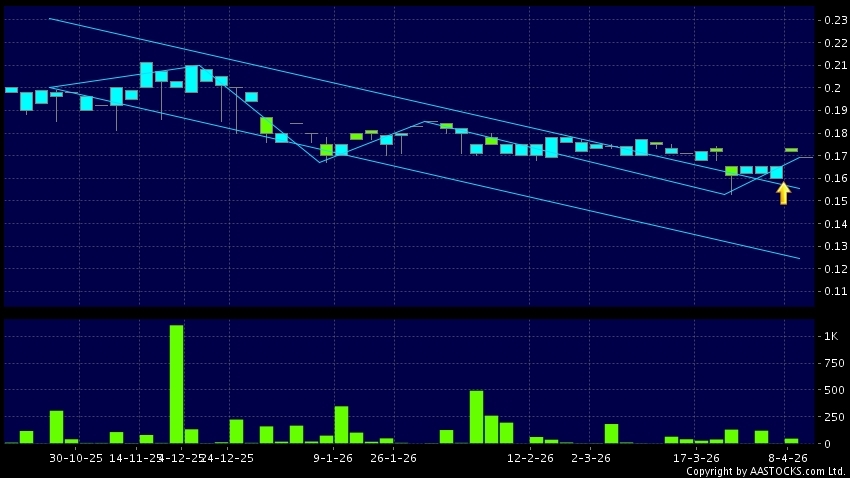Image resolution: width=850 pixels, height=478 pixels.
Task: Click the first cyan candlestick at far left
Action: coord(11,89)
